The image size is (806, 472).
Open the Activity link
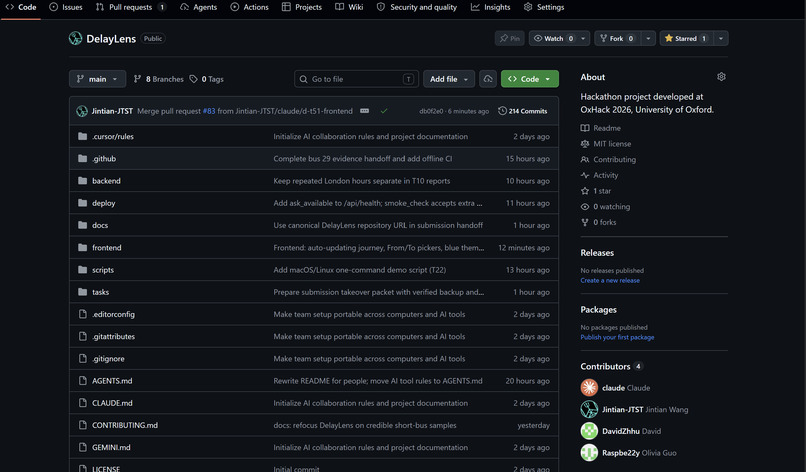599,175
